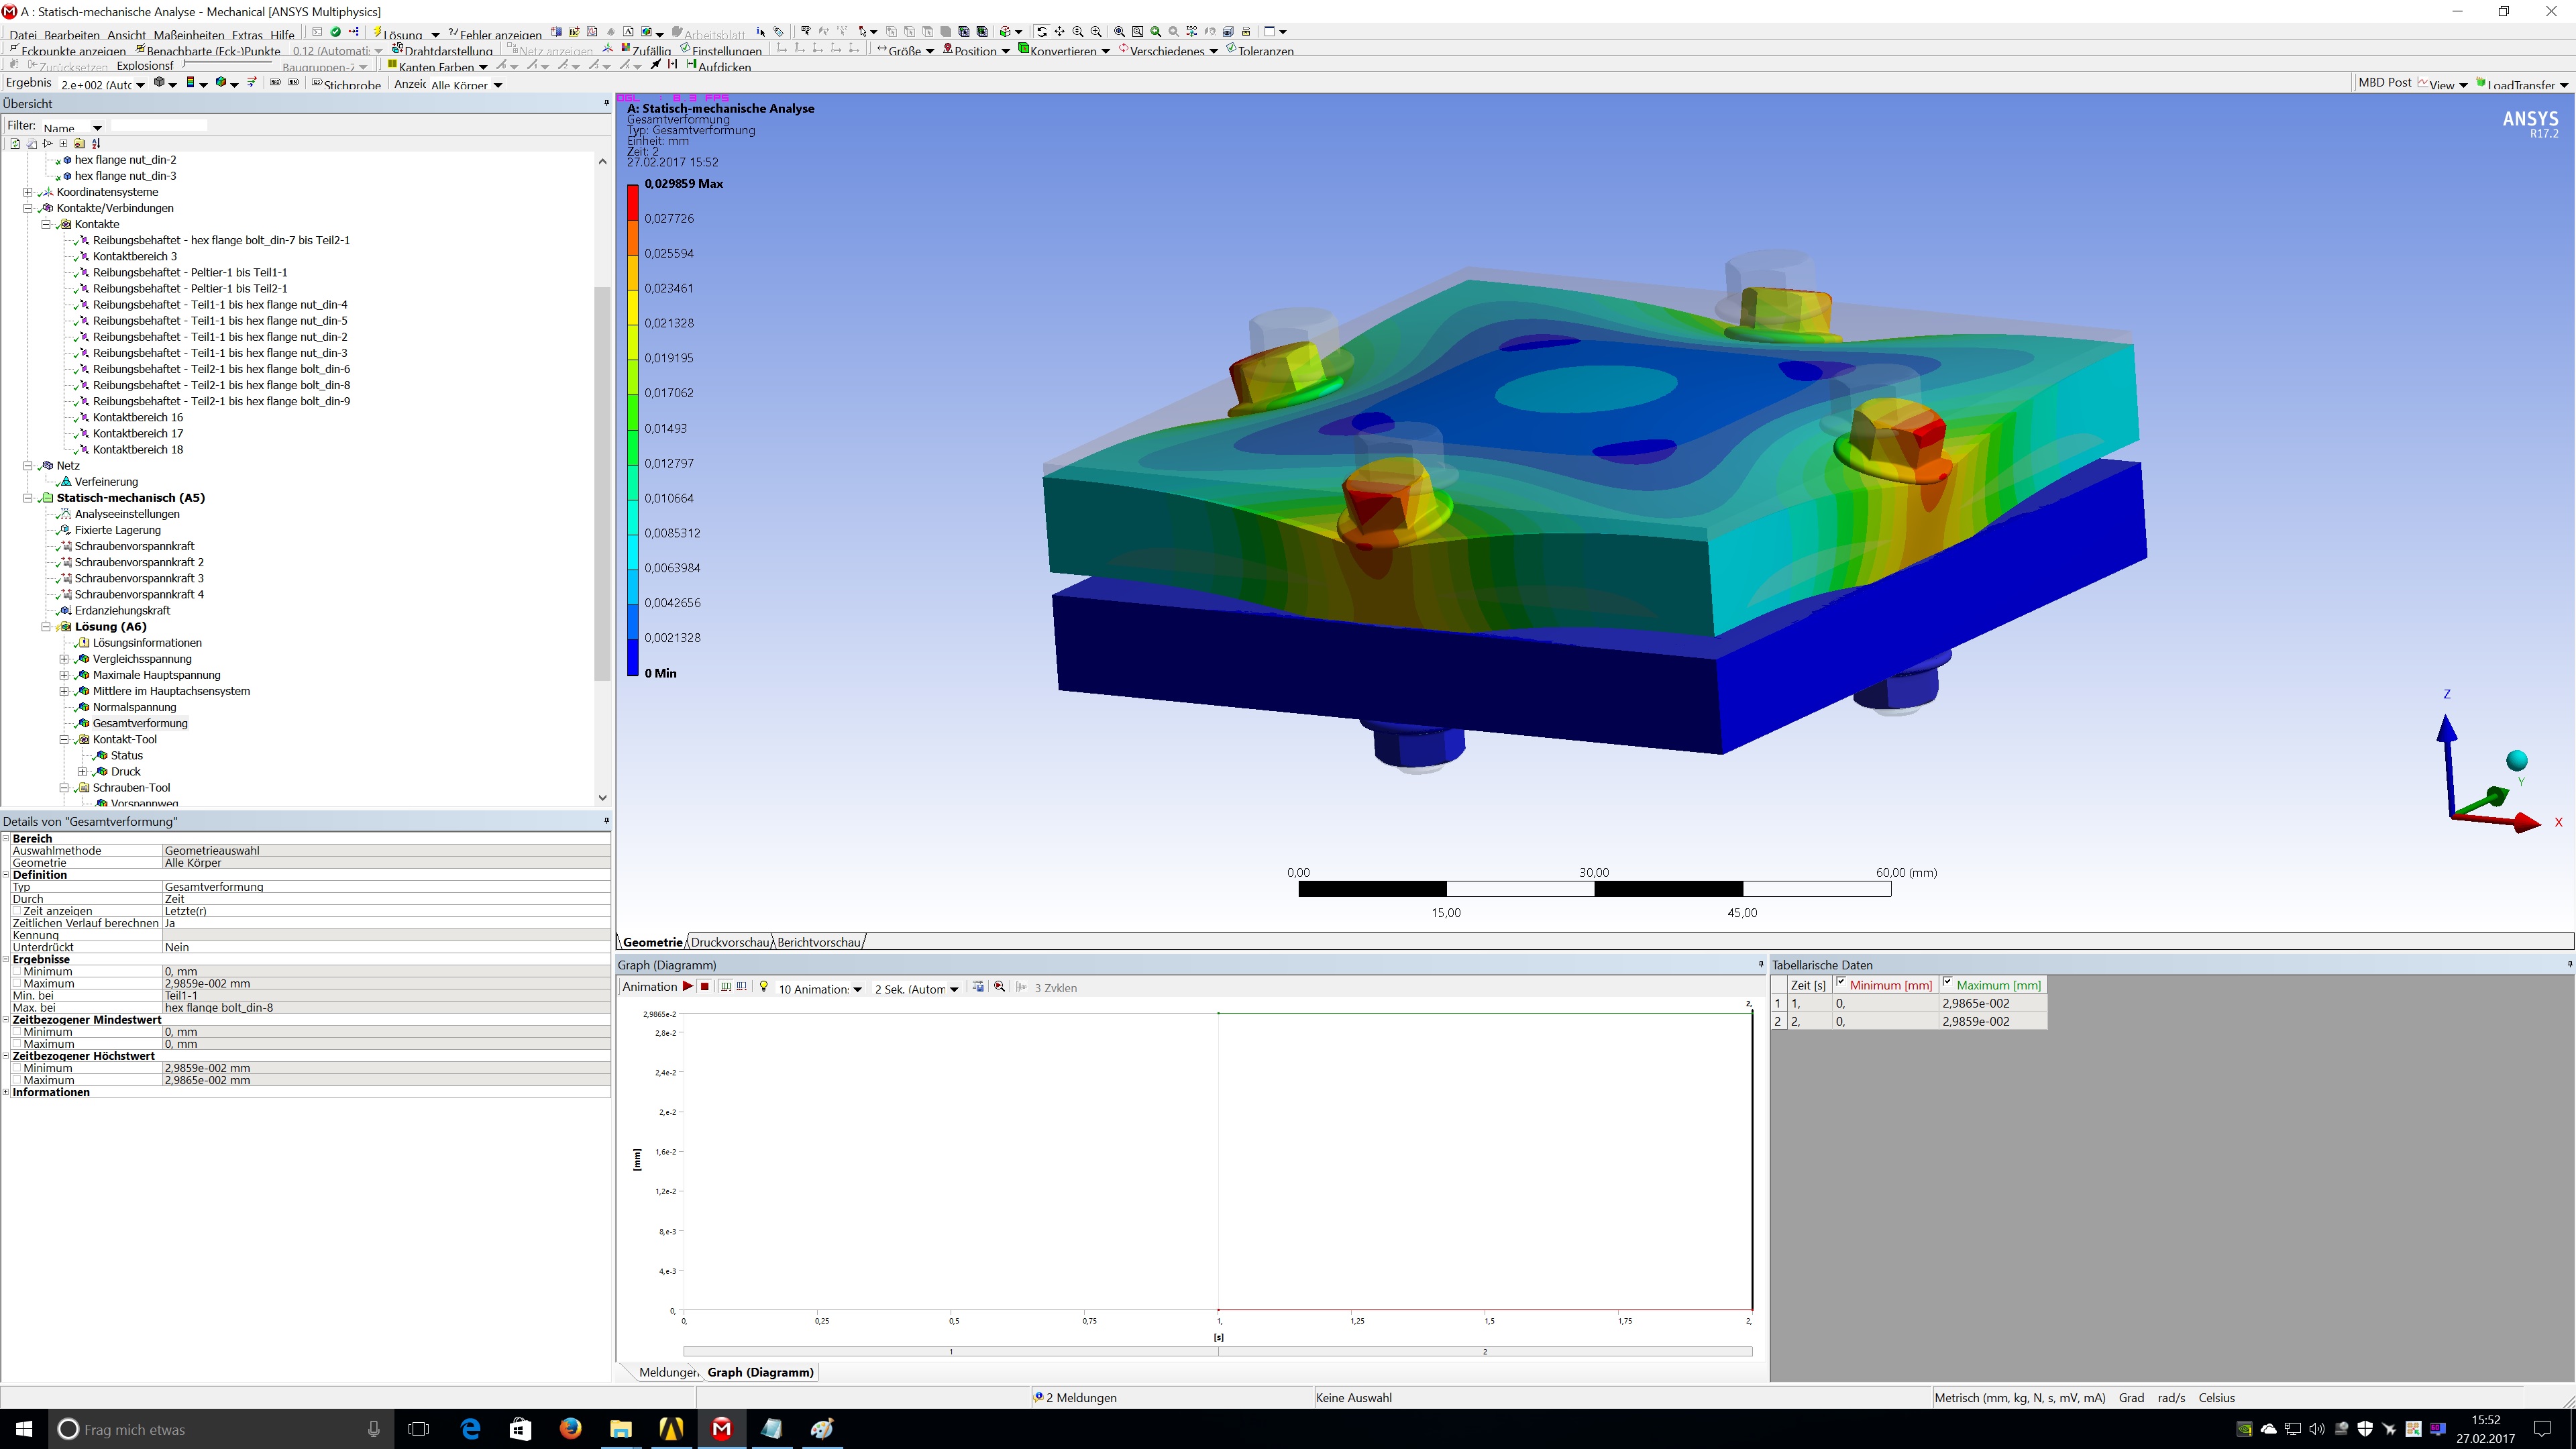The image size is (2576, 1449).
Task: Open the Windows Store taskbar icon
Action: 520,1429
